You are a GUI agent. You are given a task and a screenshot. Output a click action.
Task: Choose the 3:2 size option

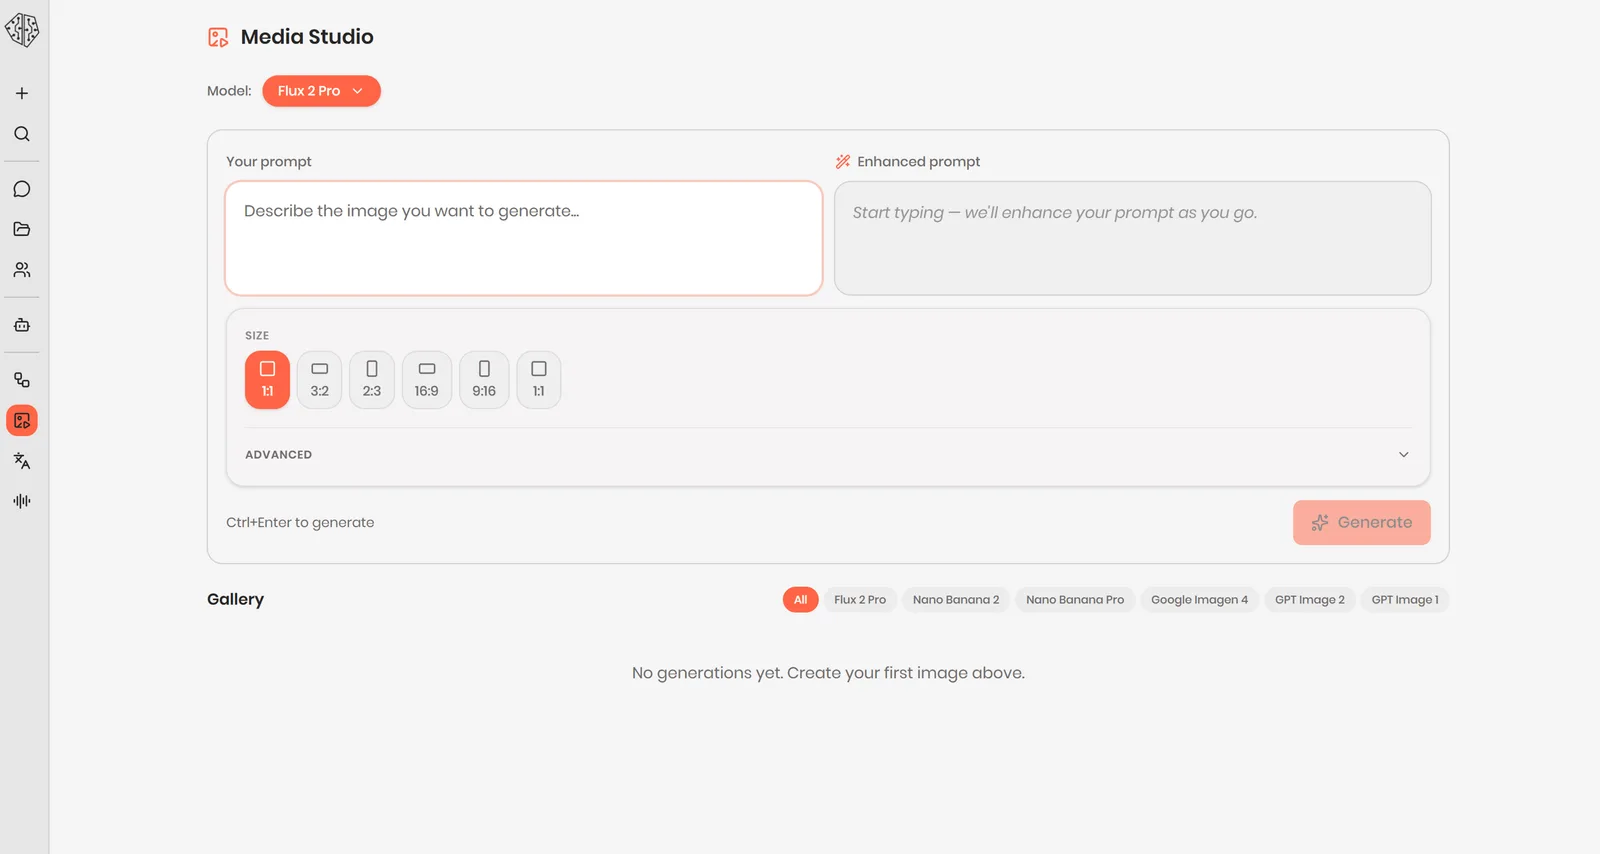click(x=320, y=380)
